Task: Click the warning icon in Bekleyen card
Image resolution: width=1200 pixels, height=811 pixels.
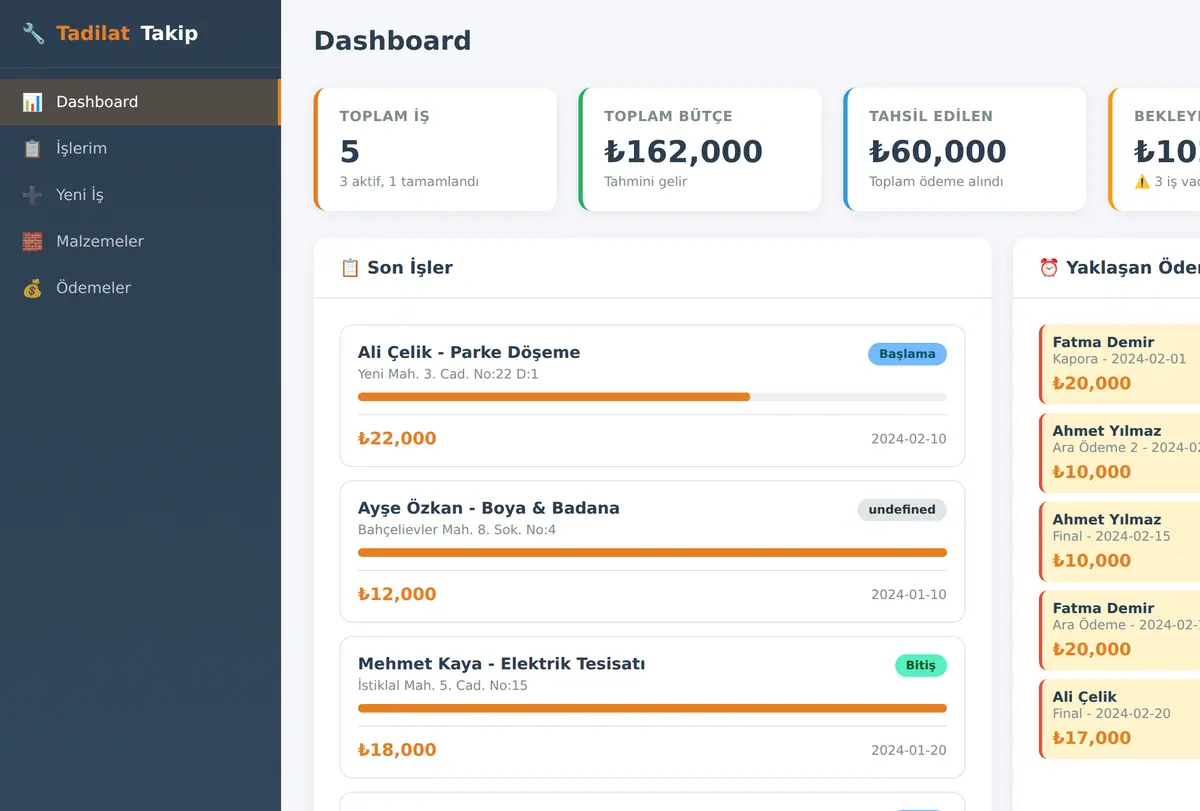Action: [1141, 182]
